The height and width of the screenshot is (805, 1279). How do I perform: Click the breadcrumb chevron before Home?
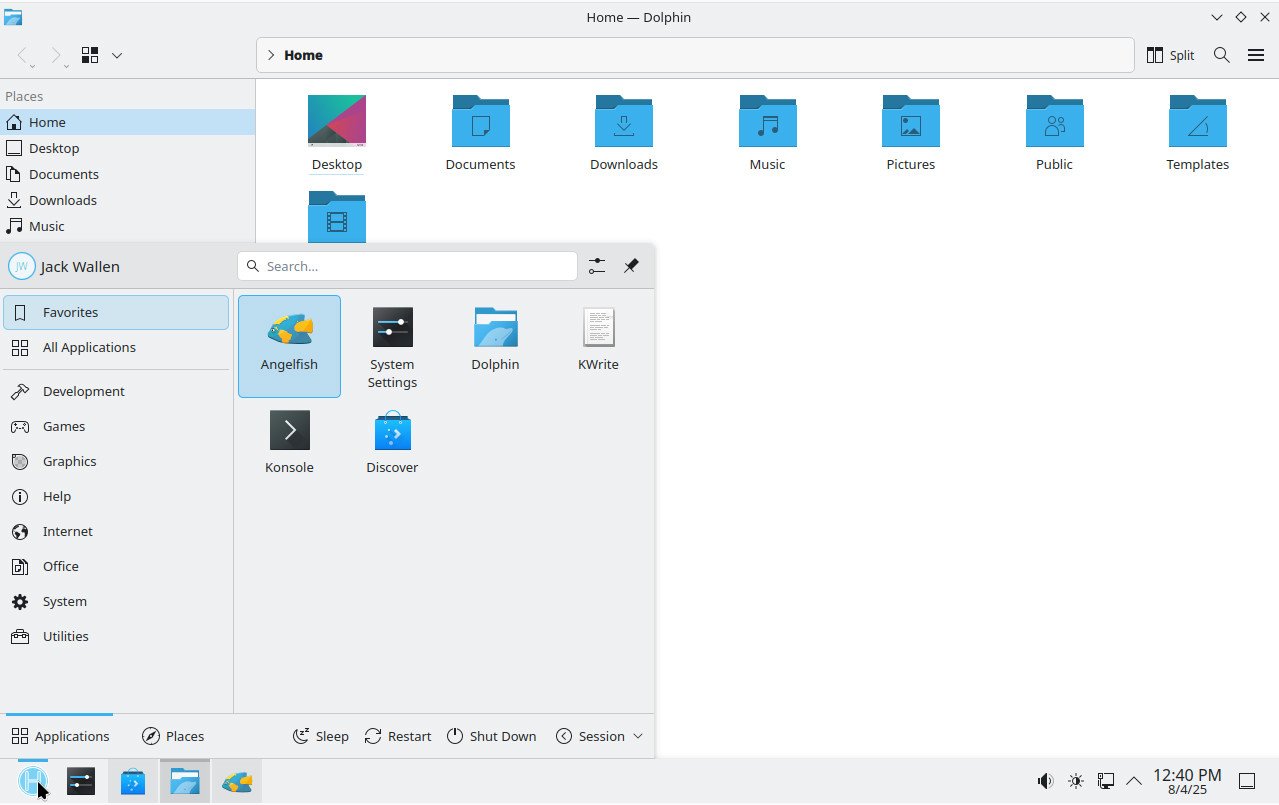click(270, 55)
